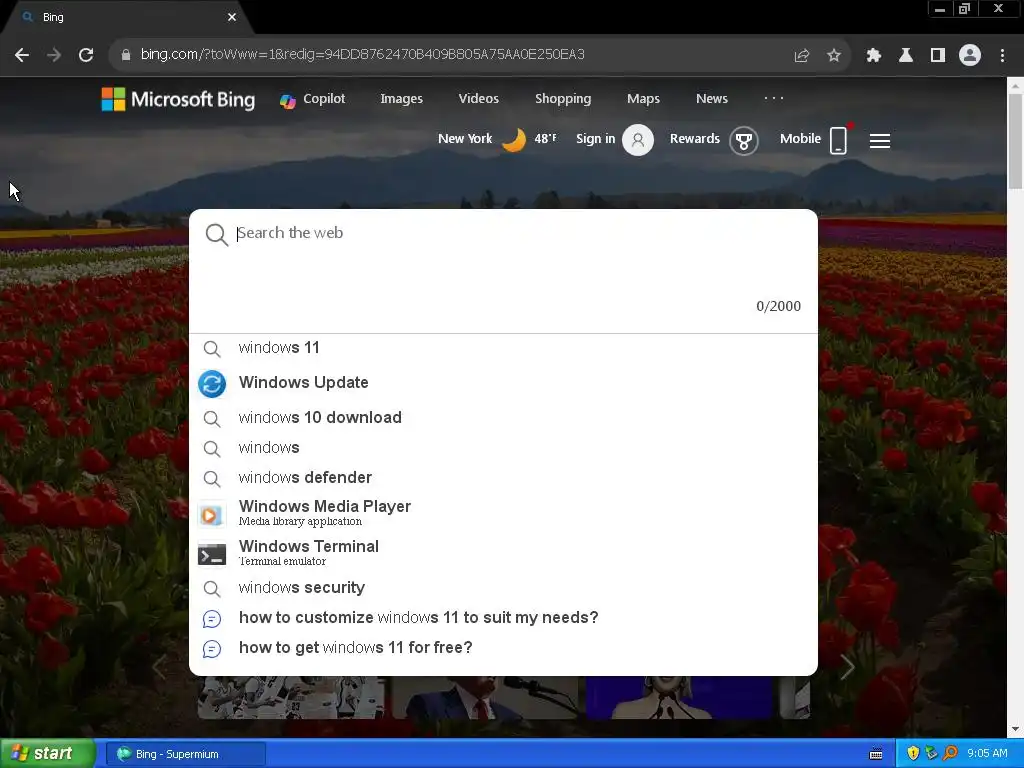
Task: Select the windows 11 suggestion
Action: [x=503, y=348]
